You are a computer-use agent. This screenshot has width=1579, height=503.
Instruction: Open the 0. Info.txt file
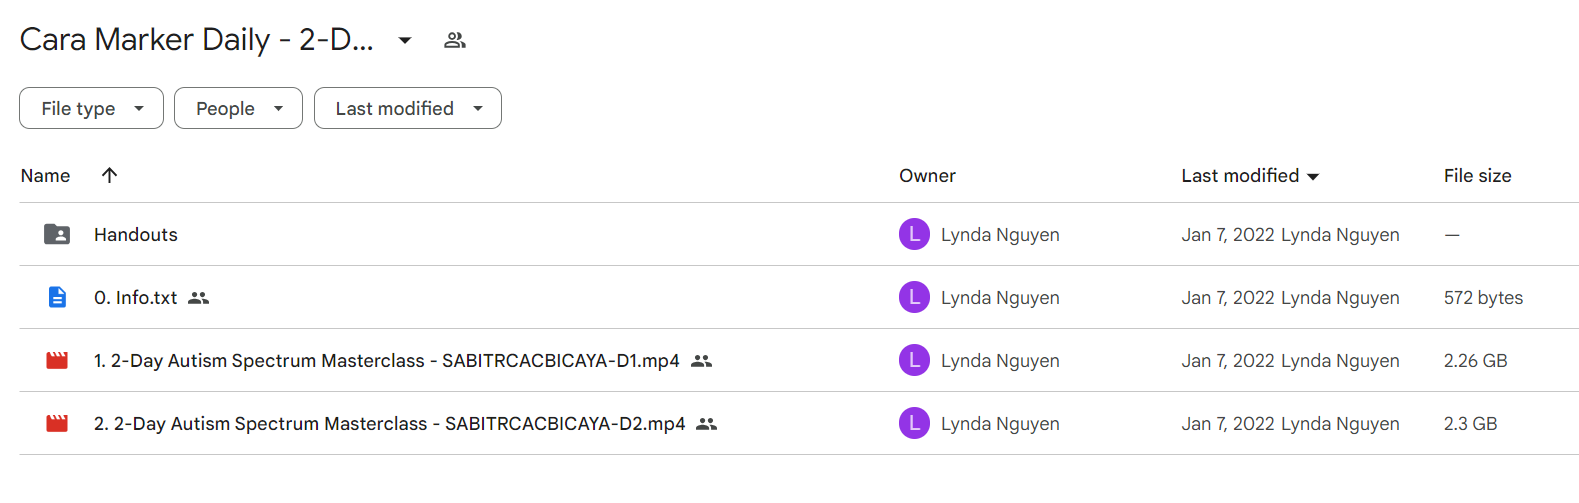click(x=135, y=297)
